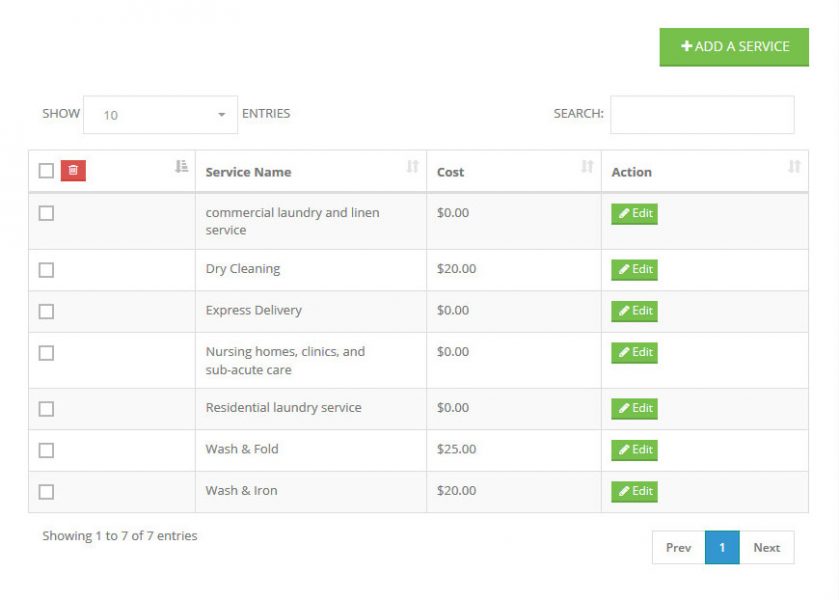
Task: Check the Dry Cleaning row checkbox
Action: 46,270
